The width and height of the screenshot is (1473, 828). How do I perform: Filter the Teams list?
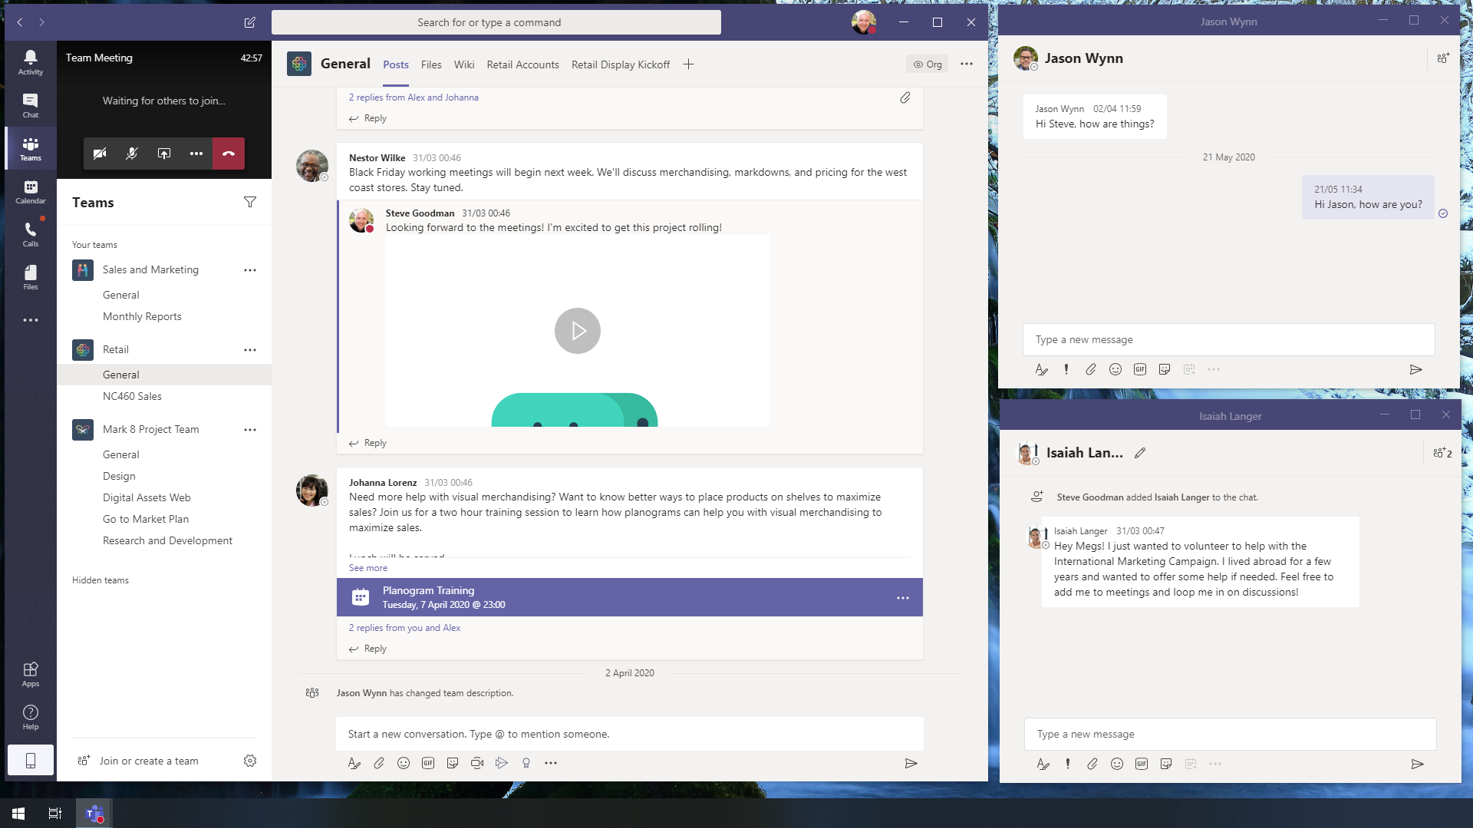pyautogui.click(x=250, y=202)
